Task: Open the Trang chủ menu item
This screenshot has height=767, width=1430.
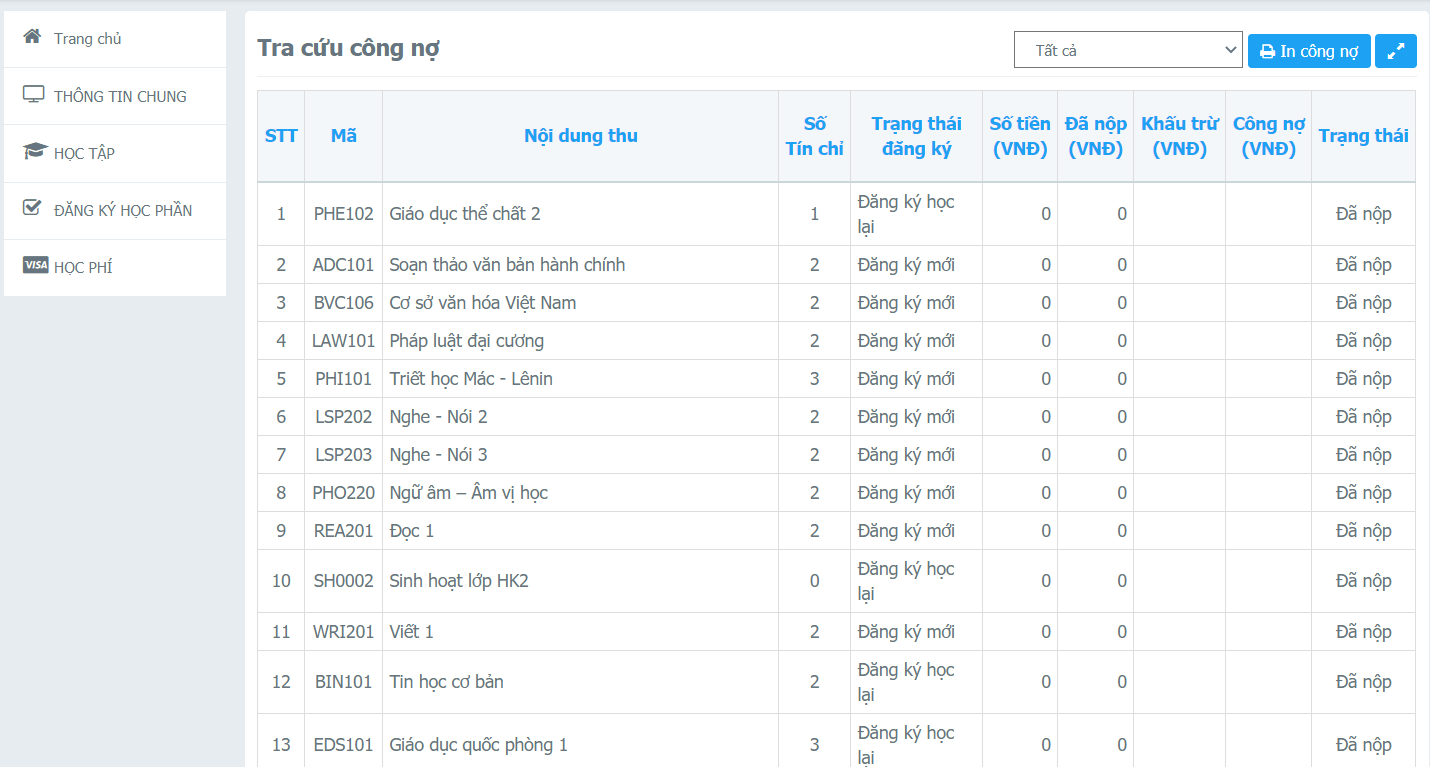Action: pyautogui.click(x=88, y=39)
